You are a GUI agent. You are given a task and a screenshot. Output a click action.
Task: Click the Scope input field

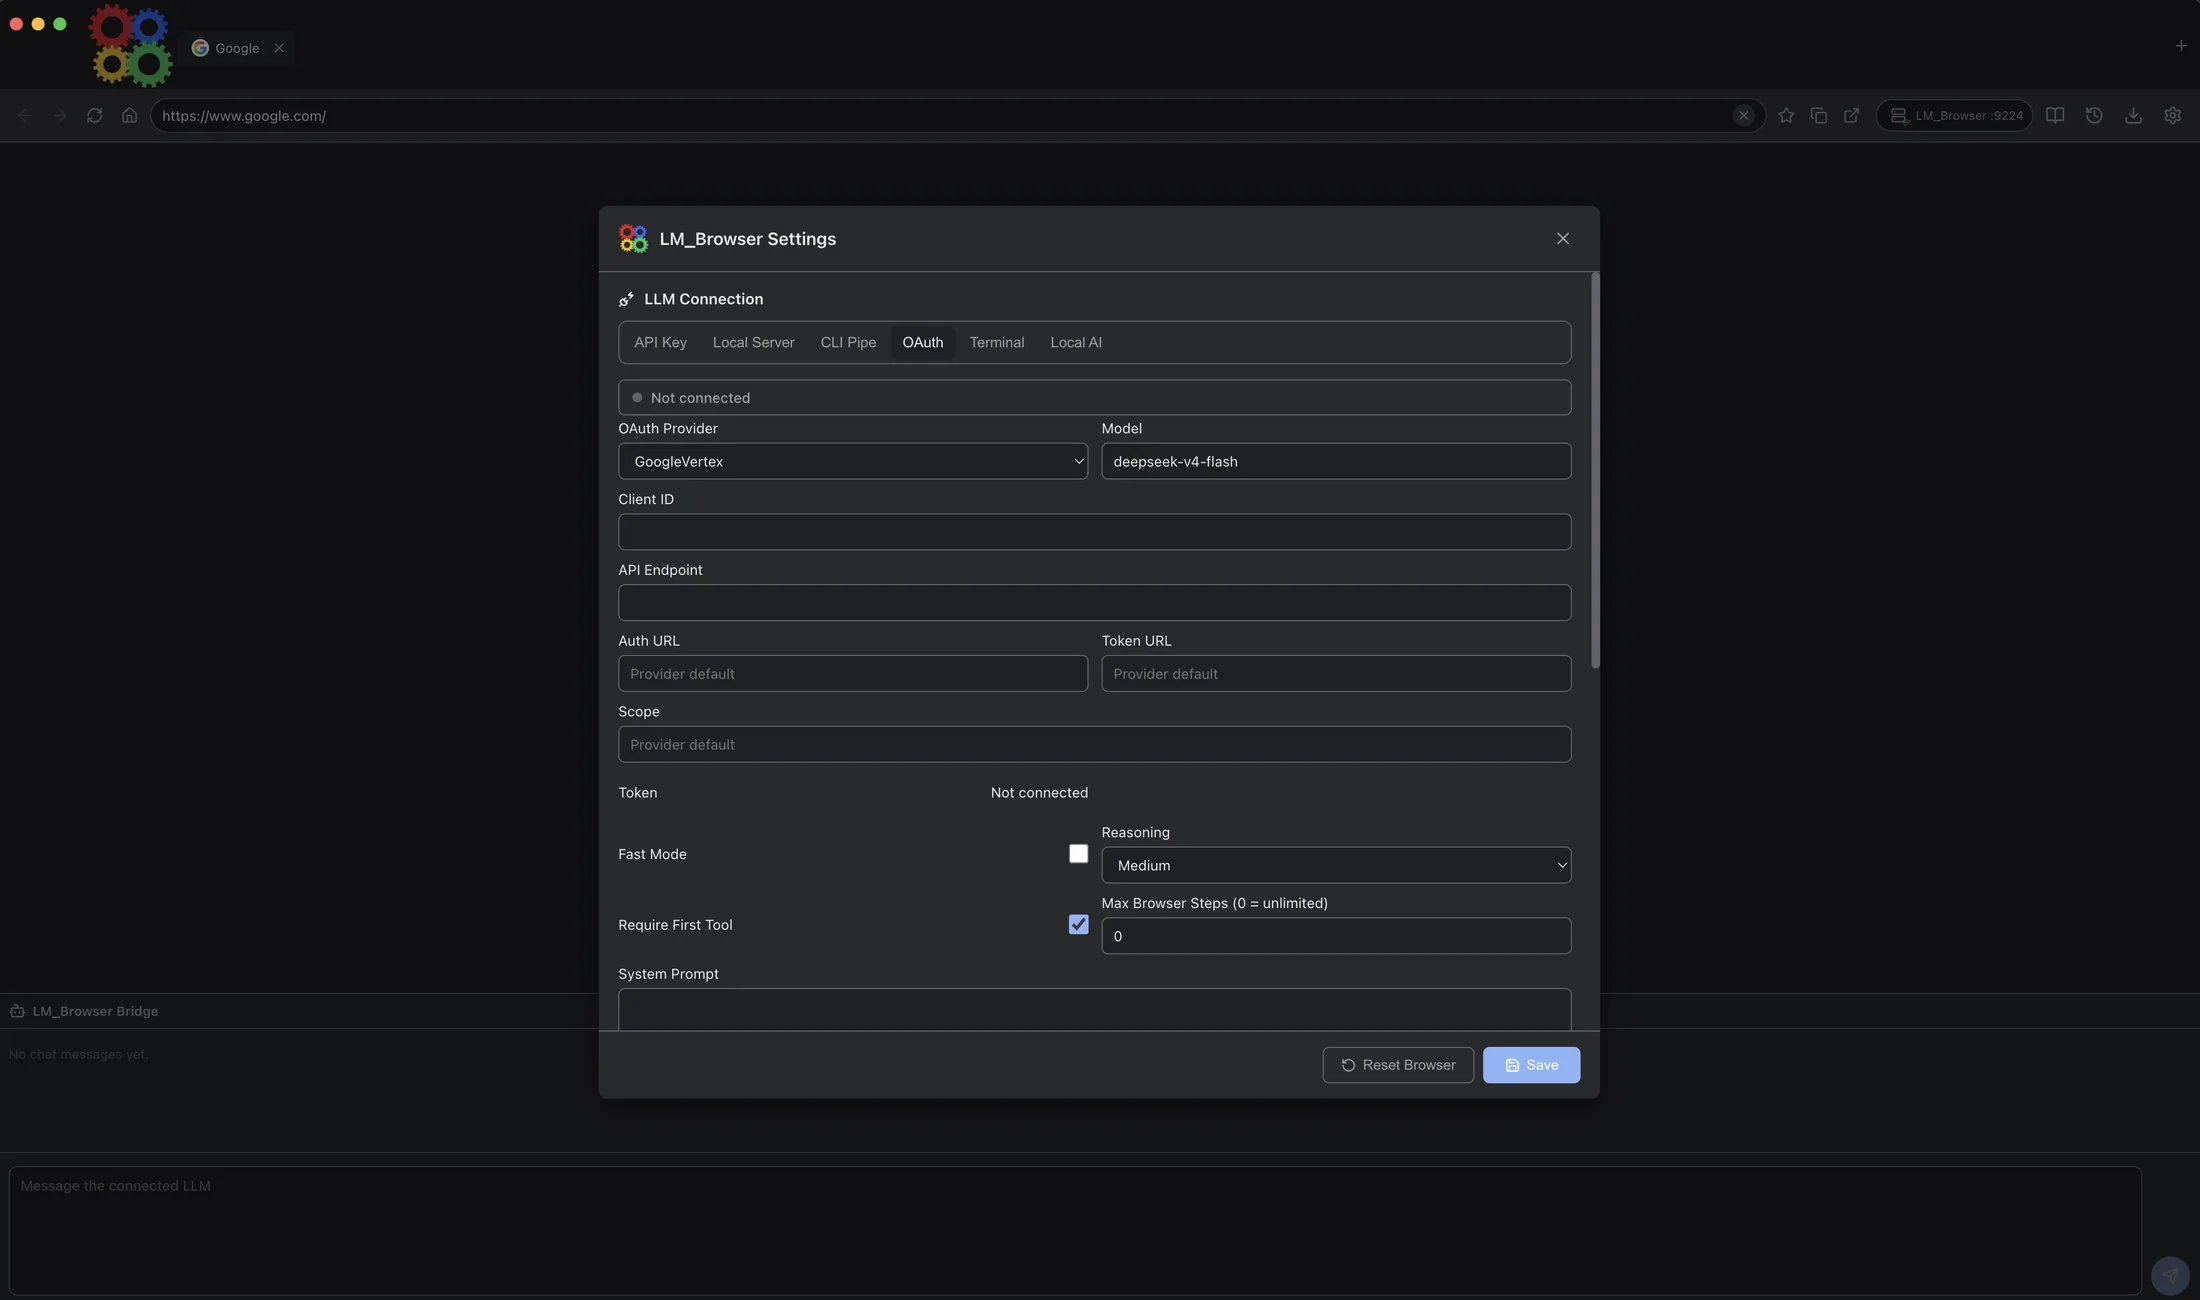pyautogui.click(x=1095, y=745)
